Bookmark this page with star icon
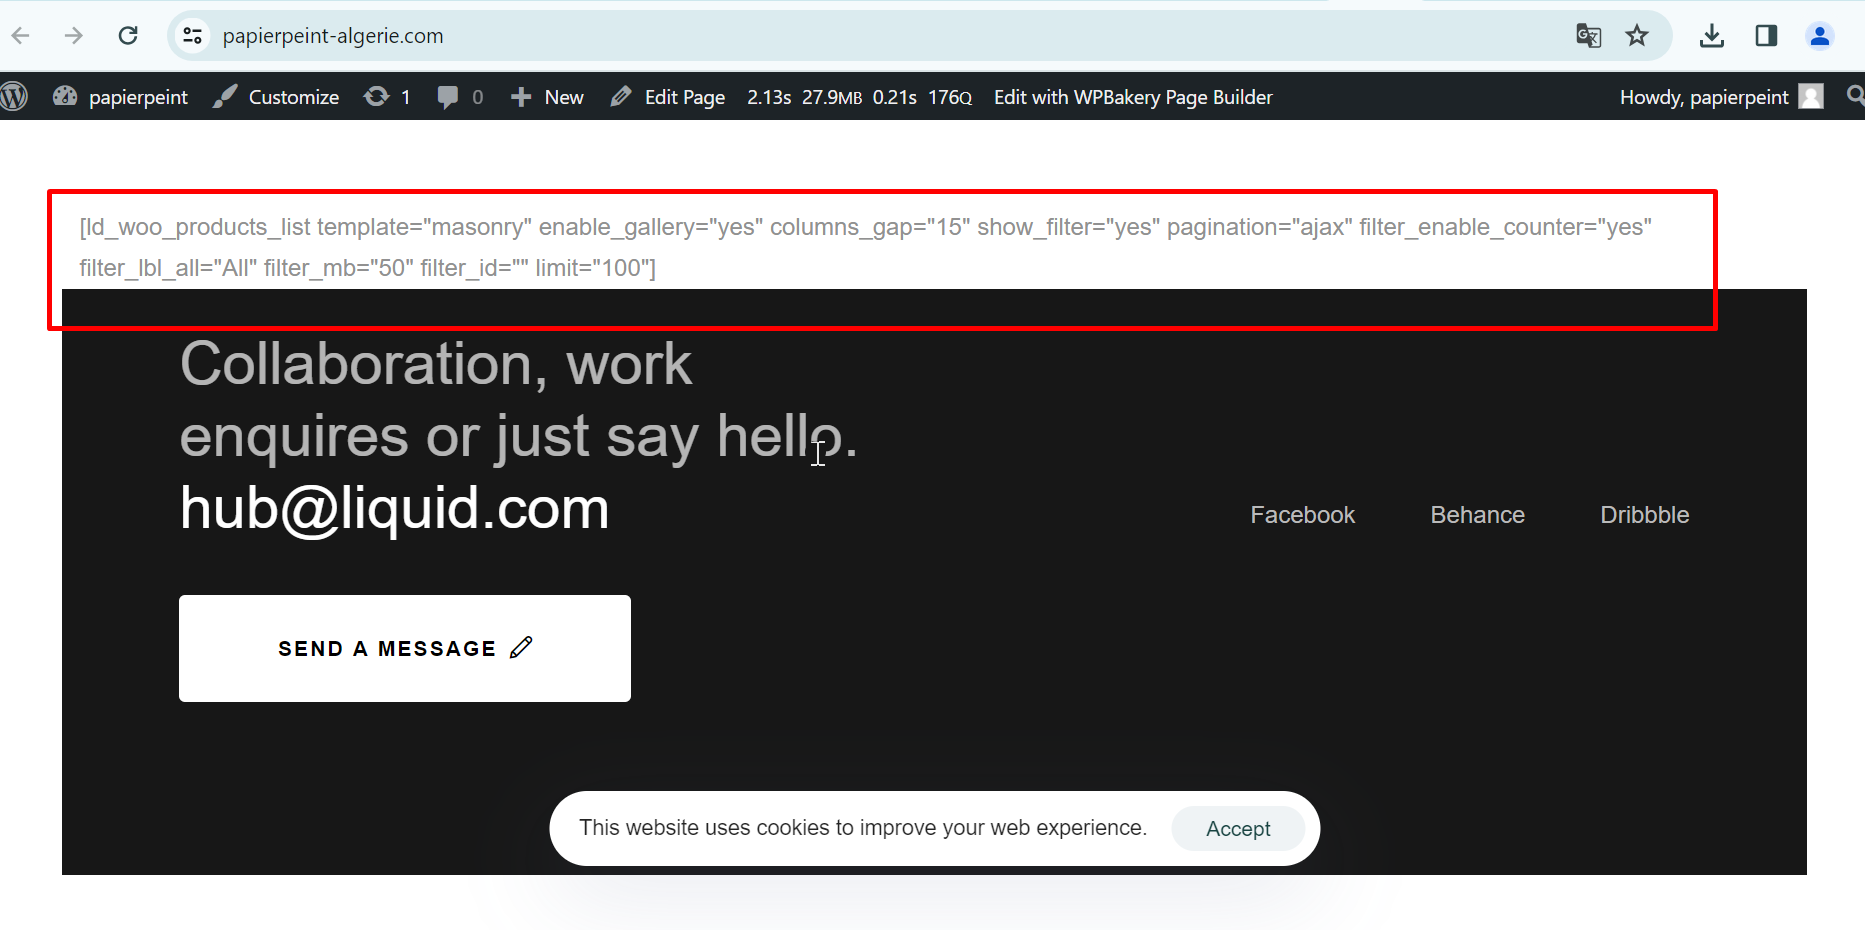 1637,36
